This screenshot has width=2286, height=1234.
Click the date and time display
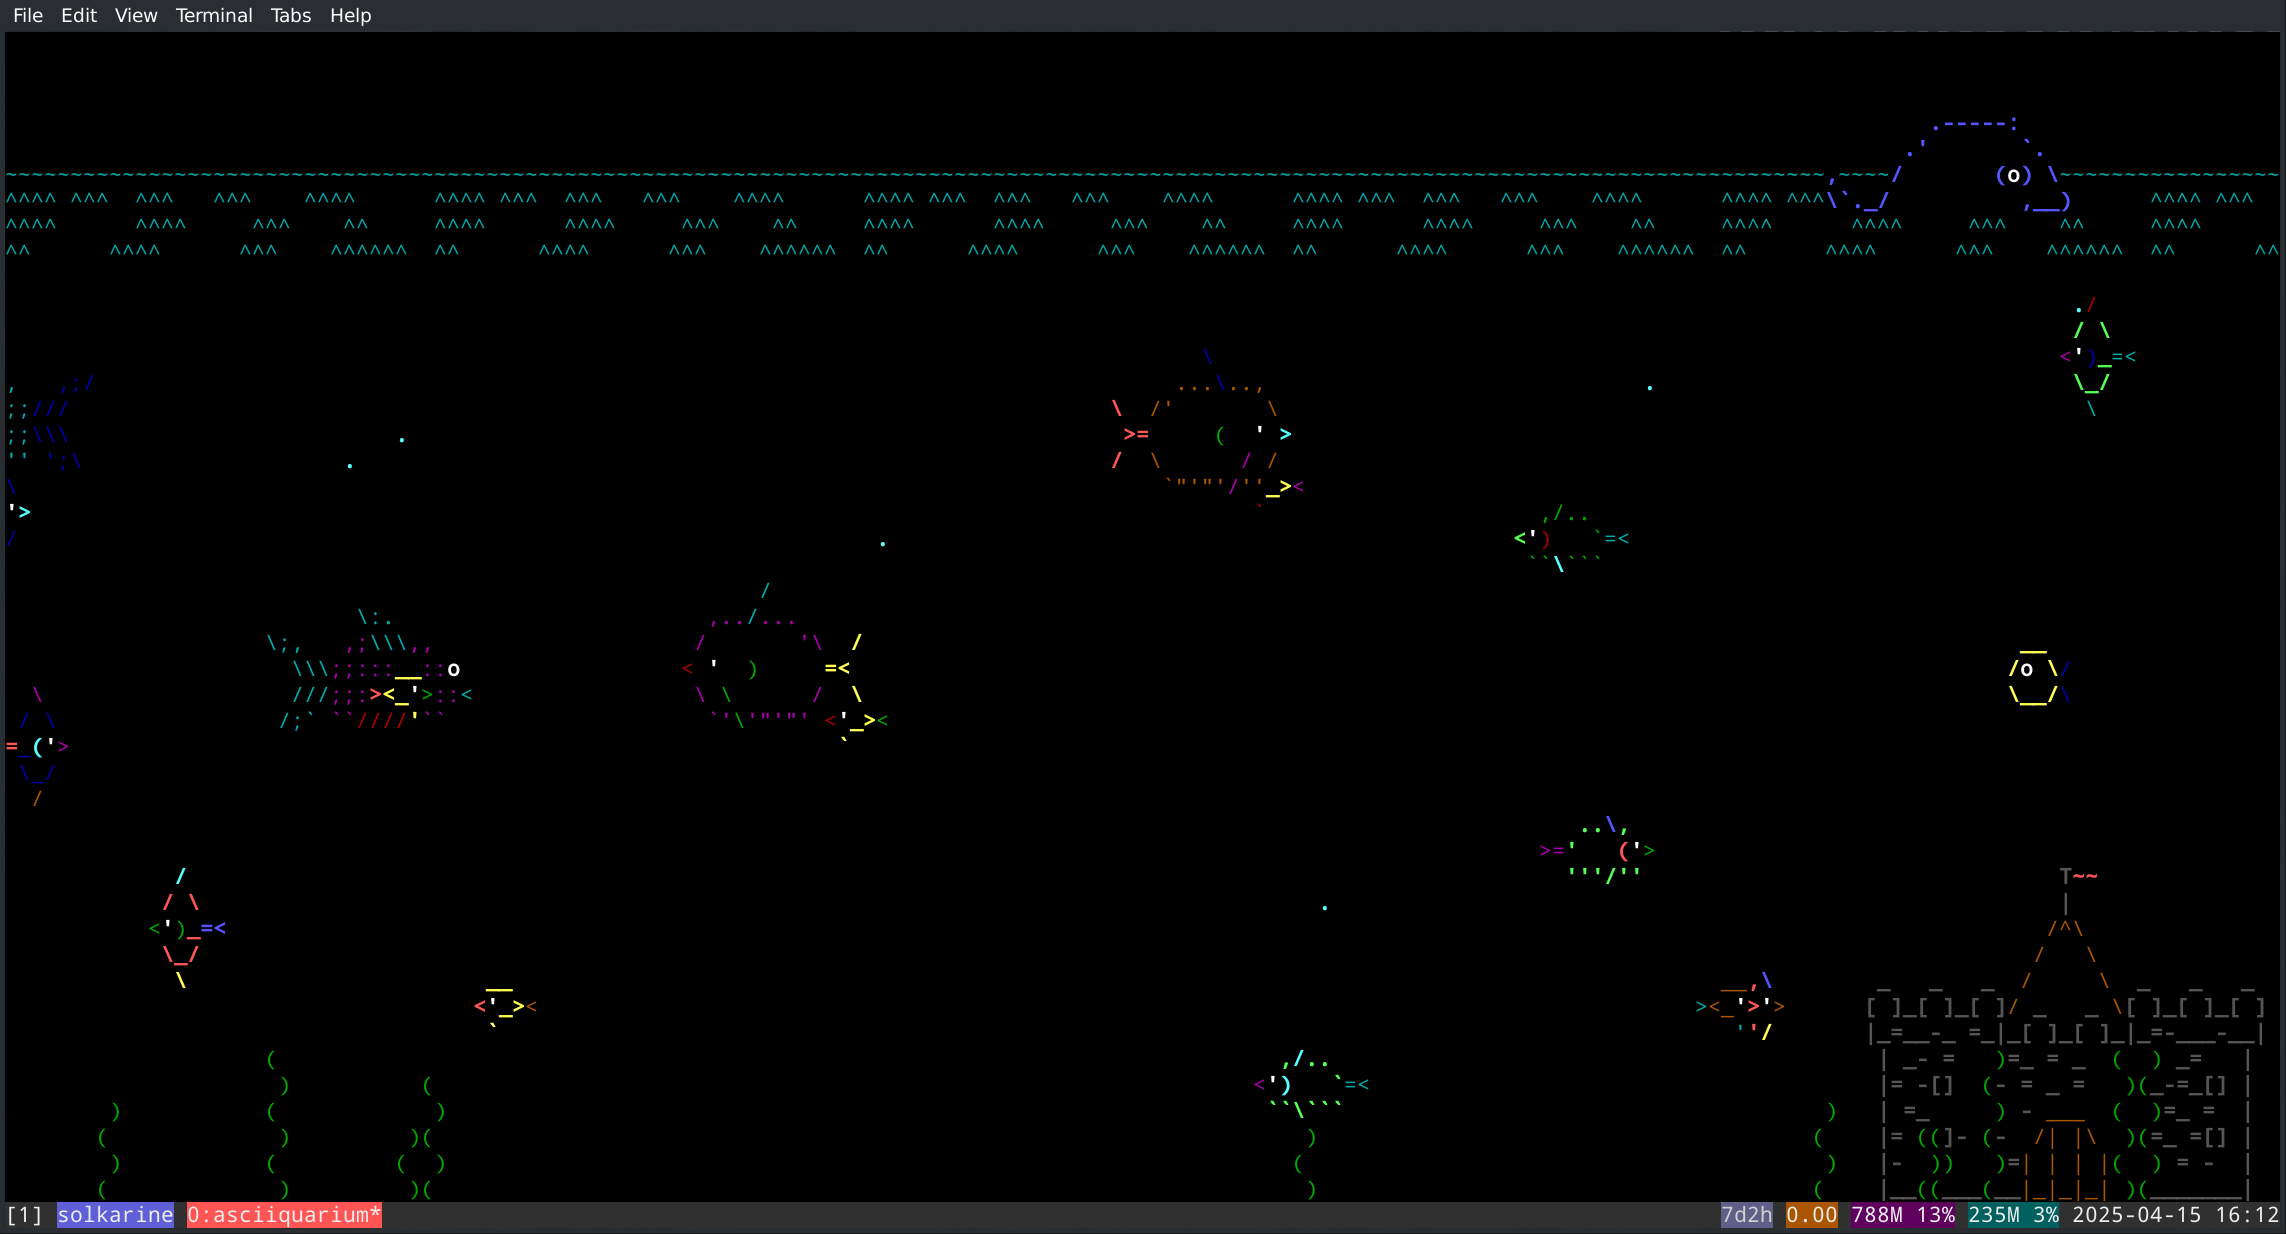(x=2175, y=1215)
